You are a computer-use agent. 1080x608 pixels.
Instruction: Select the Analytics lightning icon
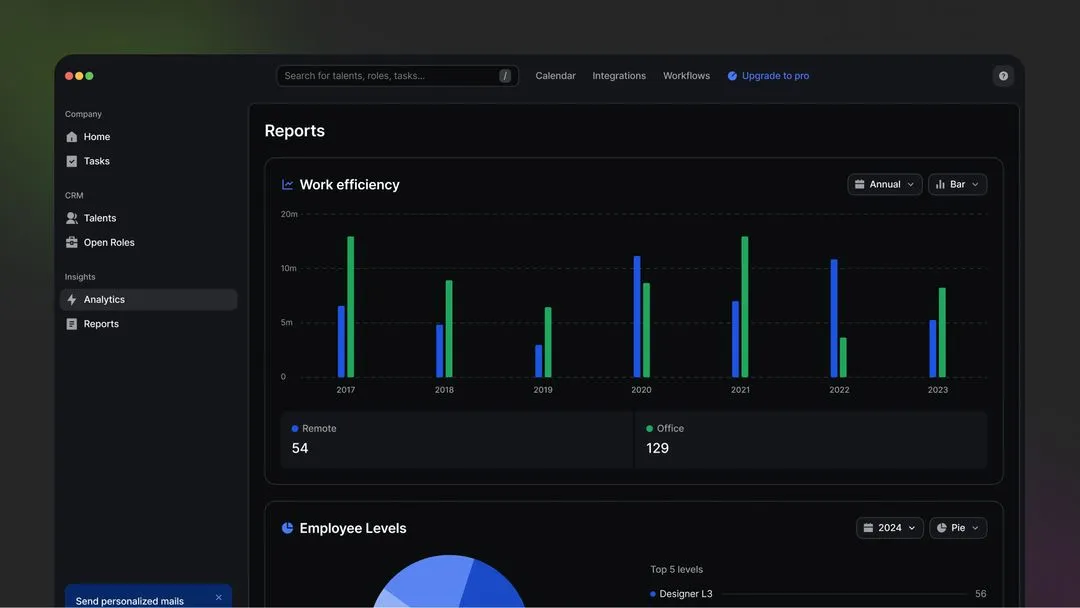(71, 298)
